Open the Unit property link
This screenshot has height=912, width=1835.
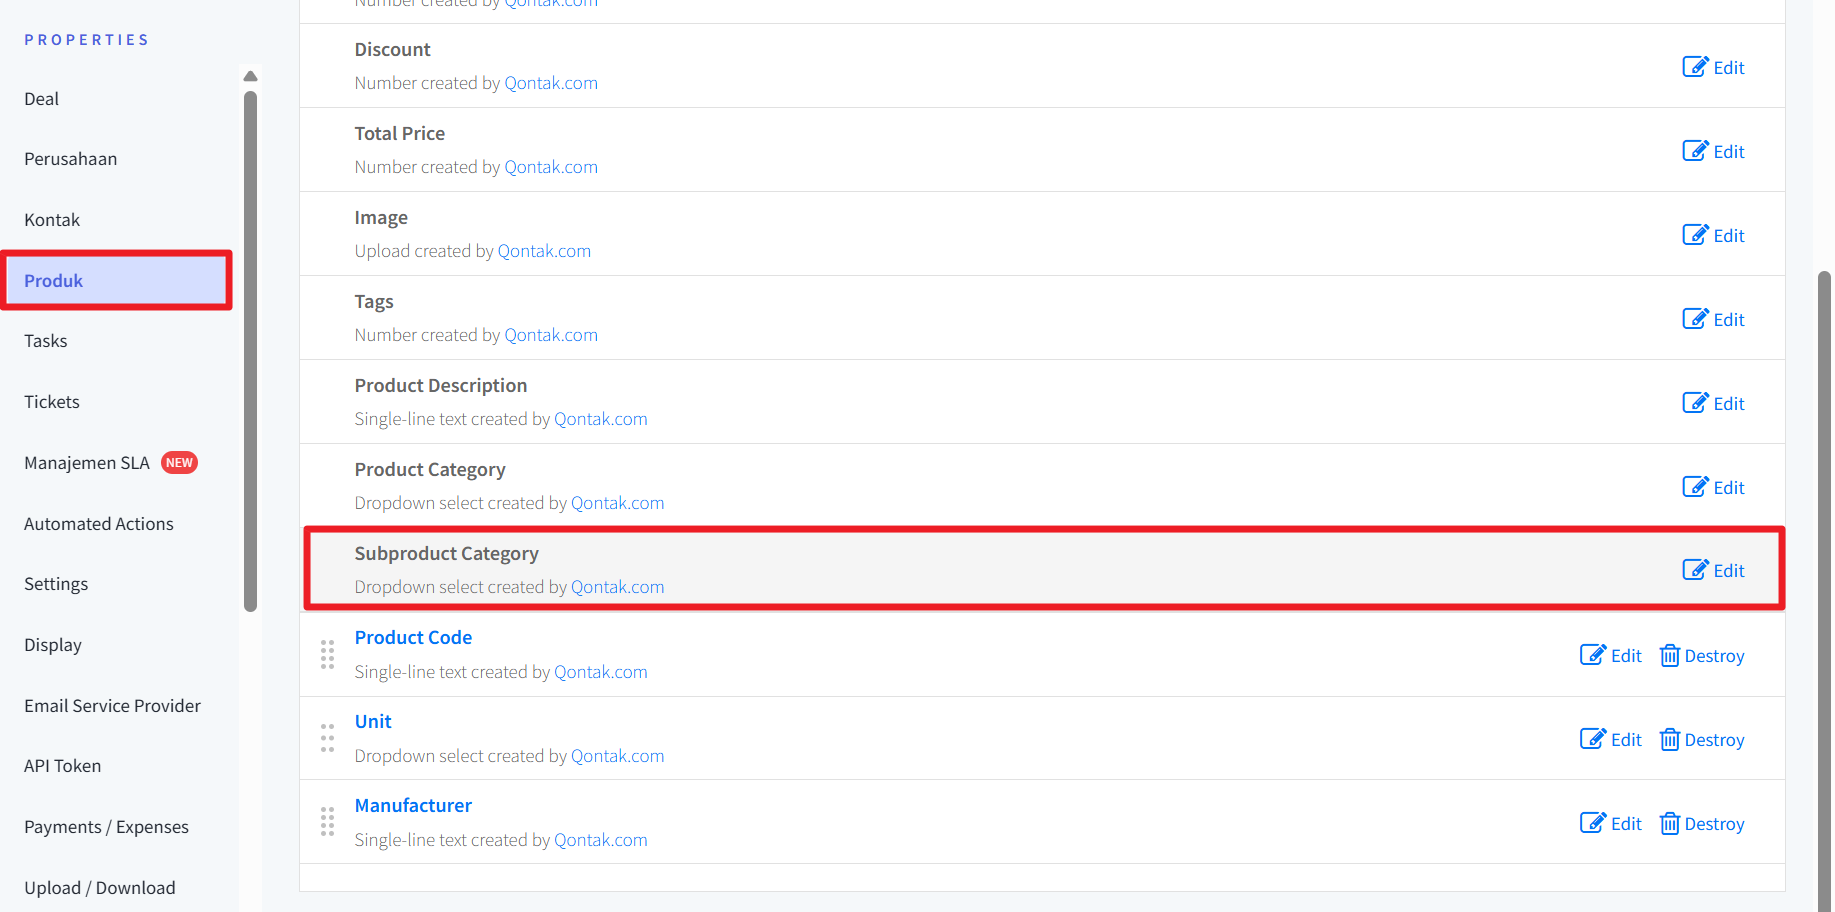[373, 722]
